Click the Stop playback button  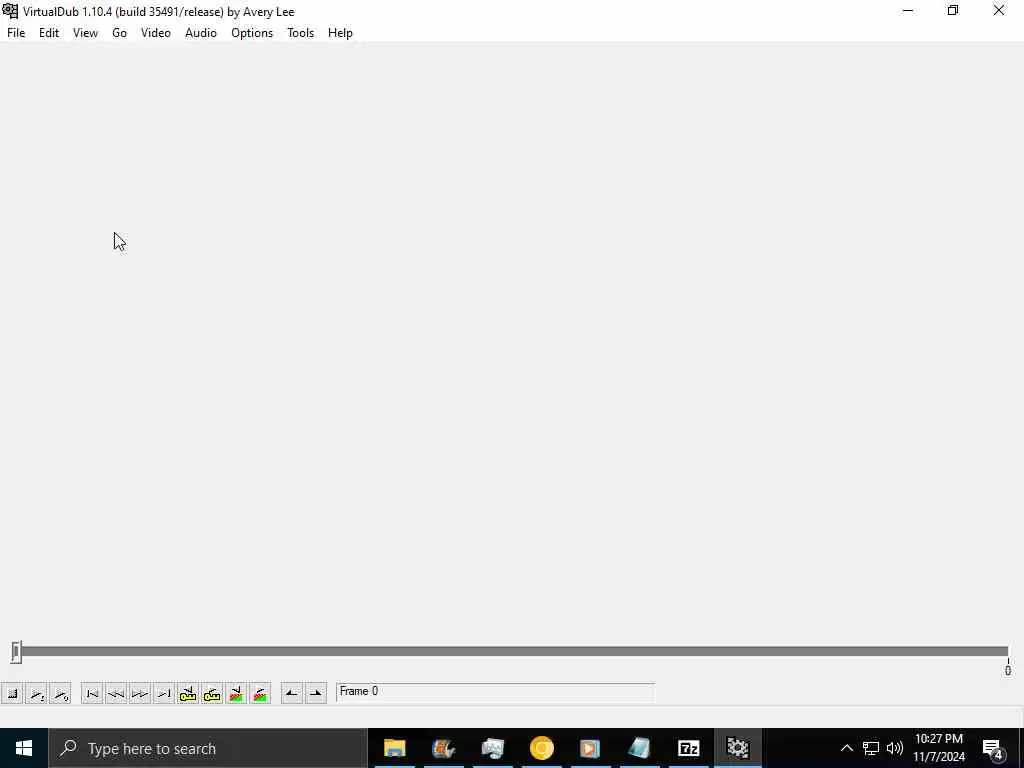[12, 694]
